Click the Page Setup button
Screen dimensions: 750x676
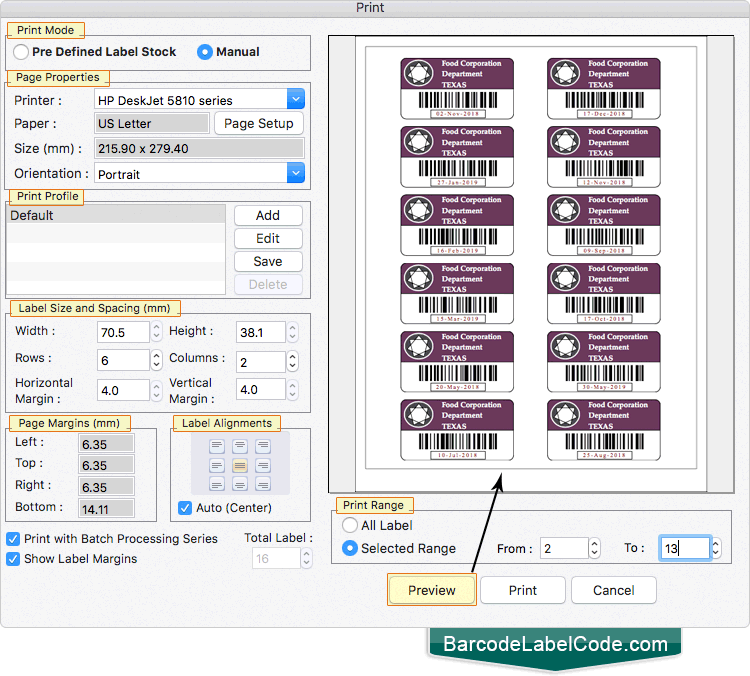pos(259,123)
